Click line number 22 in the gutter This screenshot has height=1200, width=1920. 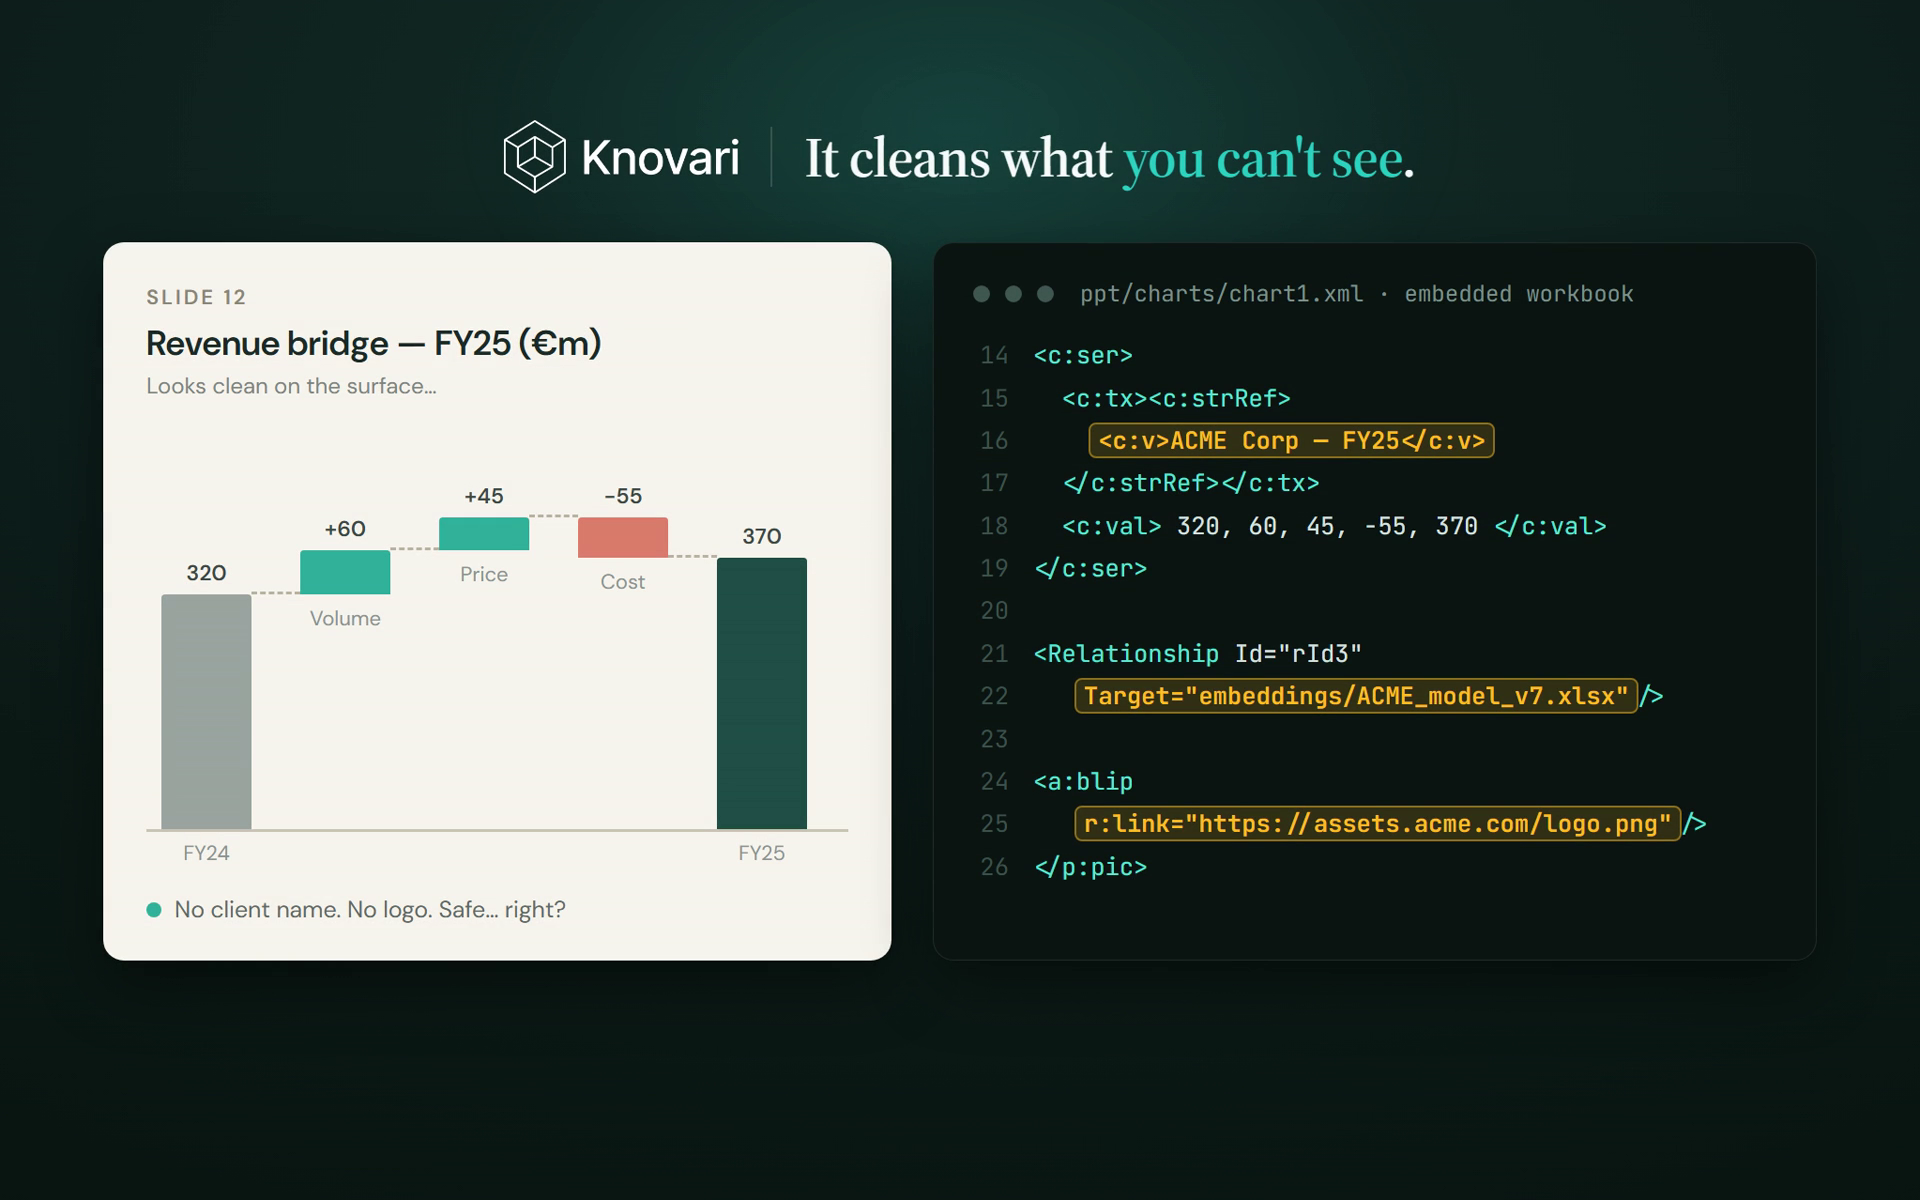click(x=994, y=696)
